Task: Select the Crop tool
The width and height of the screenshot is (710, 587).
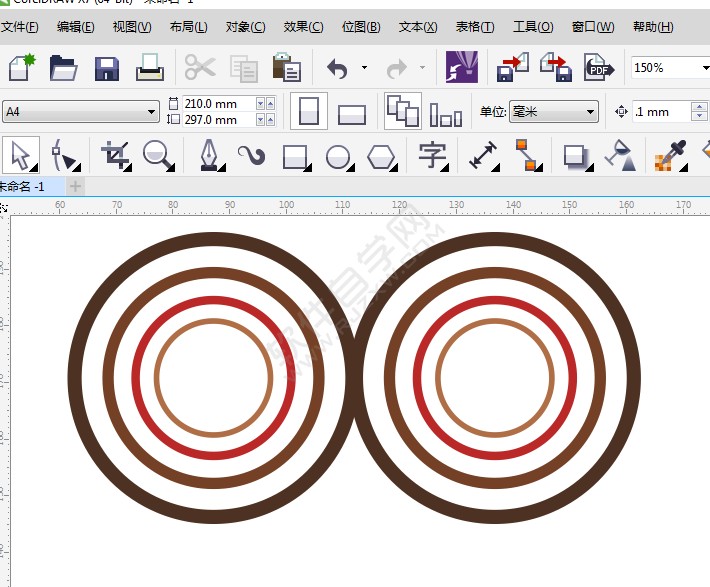Action: coord(115,156)
